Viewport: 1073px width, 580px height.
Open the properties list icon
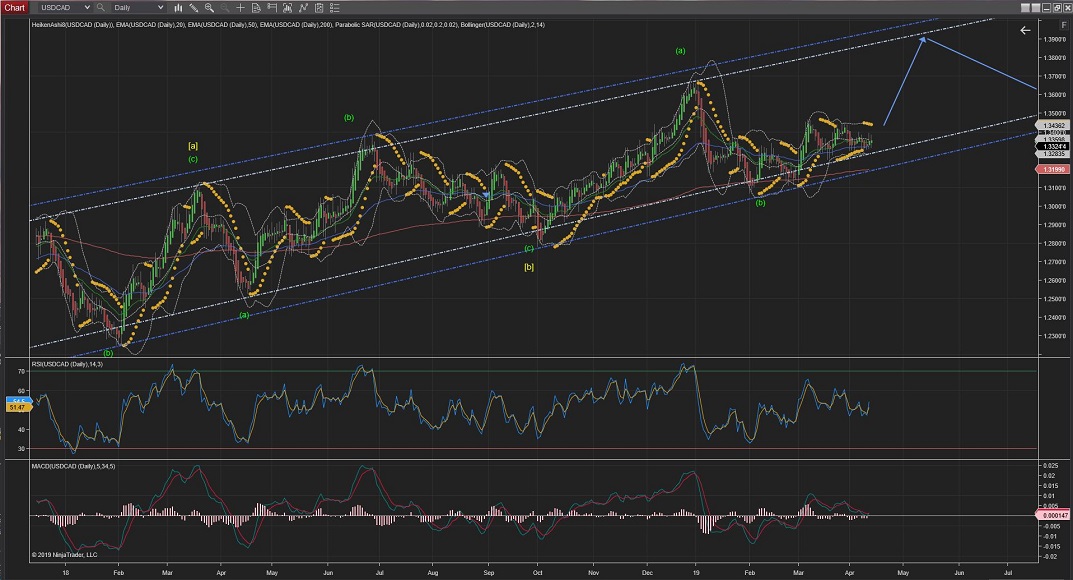pyautogui.click(x=334, y=8)
